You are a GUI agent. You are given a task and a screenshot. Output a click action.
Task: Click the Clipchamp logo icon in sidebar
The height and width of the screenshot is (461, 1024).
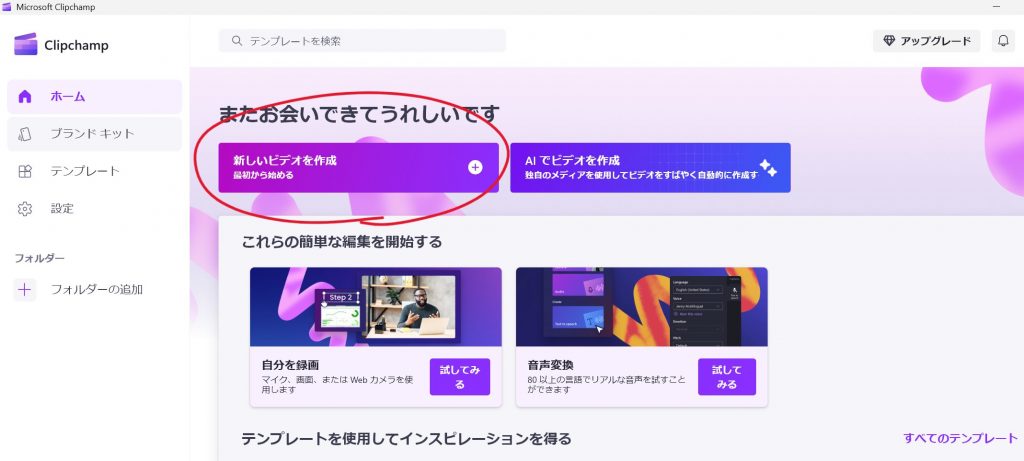[25, 44]
